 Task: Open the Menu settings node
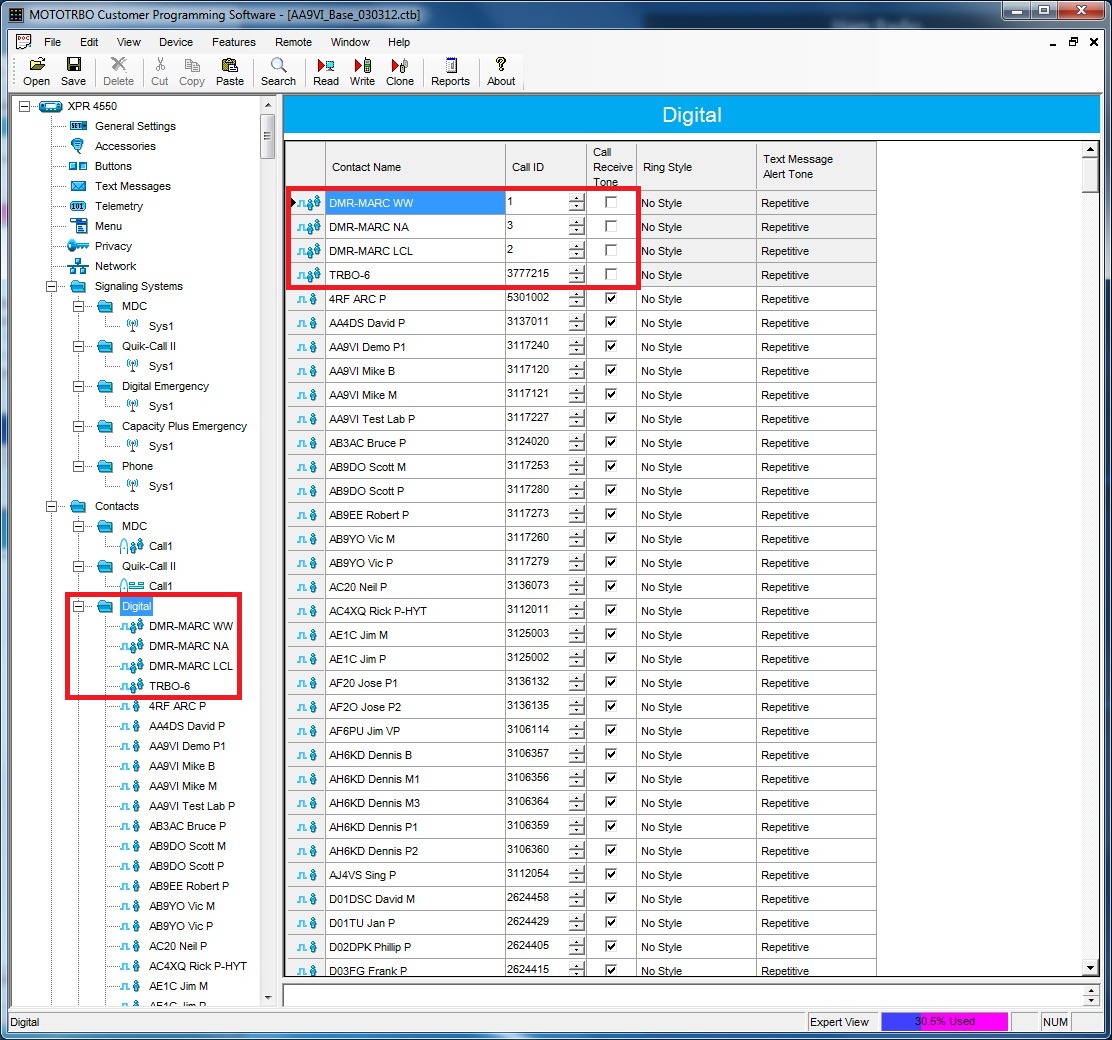pos(108,226)
